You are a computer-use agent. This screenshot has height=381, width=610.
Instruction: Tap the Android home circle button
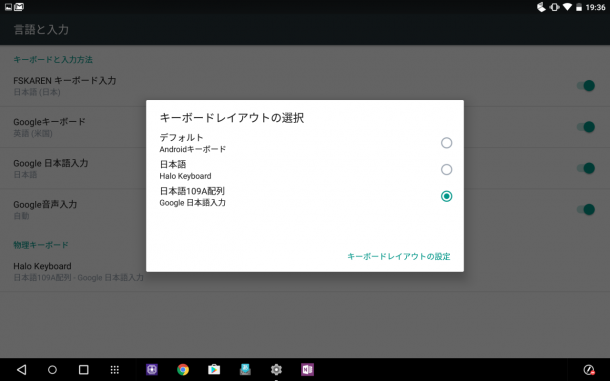tap(52, 370)
